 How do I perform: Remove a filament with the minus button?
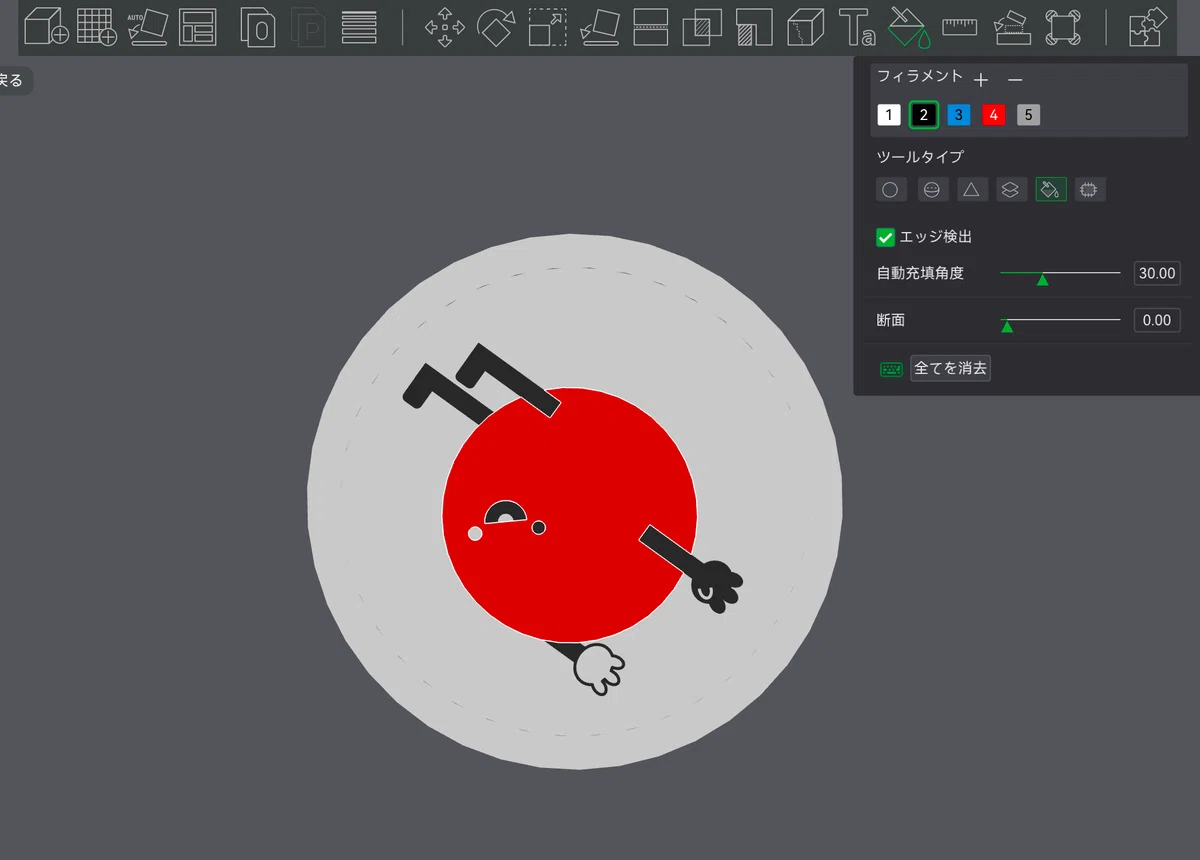tap(1015, 79)
